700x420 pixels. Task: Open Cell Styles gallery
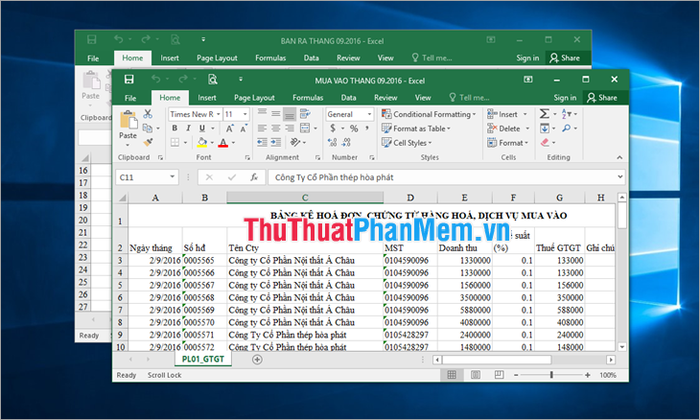(406, 143)
